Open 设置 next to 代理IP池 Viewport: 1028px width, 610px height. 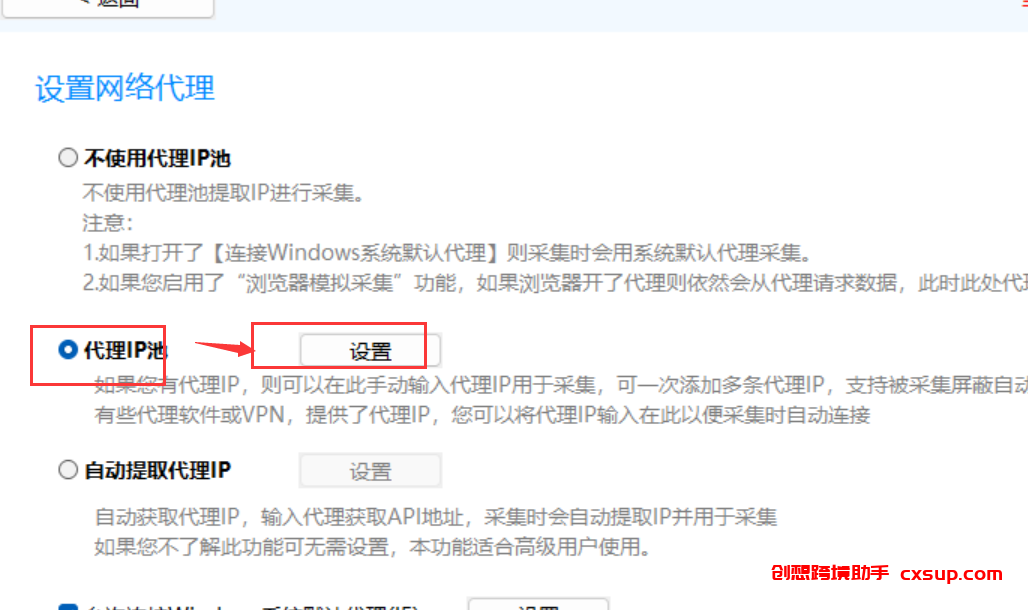click(370, 351)
